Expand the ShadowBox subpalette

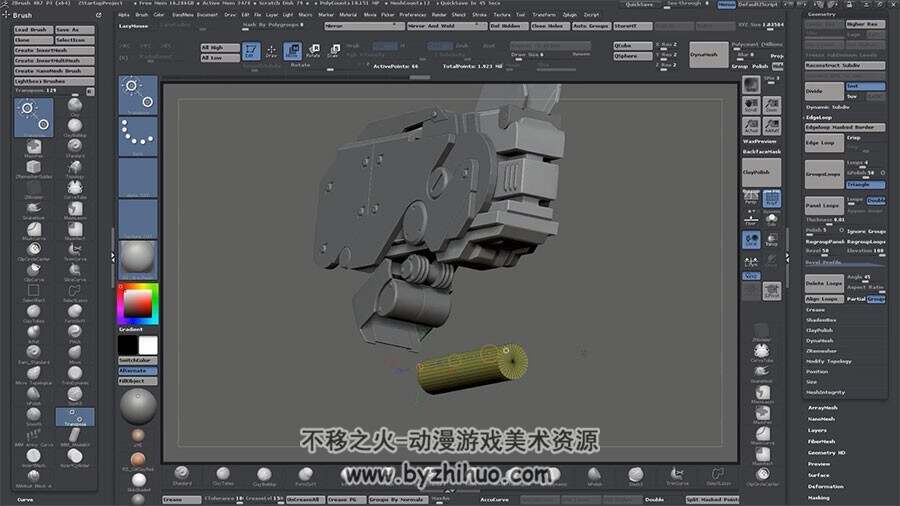tap(821, 320)
